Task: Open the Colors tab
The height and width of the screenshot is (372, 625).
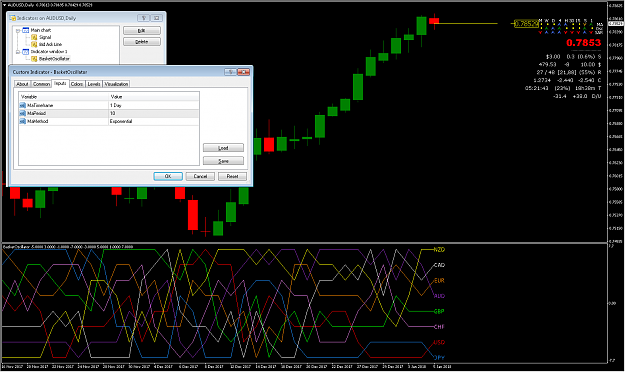Action: (77, 84)
